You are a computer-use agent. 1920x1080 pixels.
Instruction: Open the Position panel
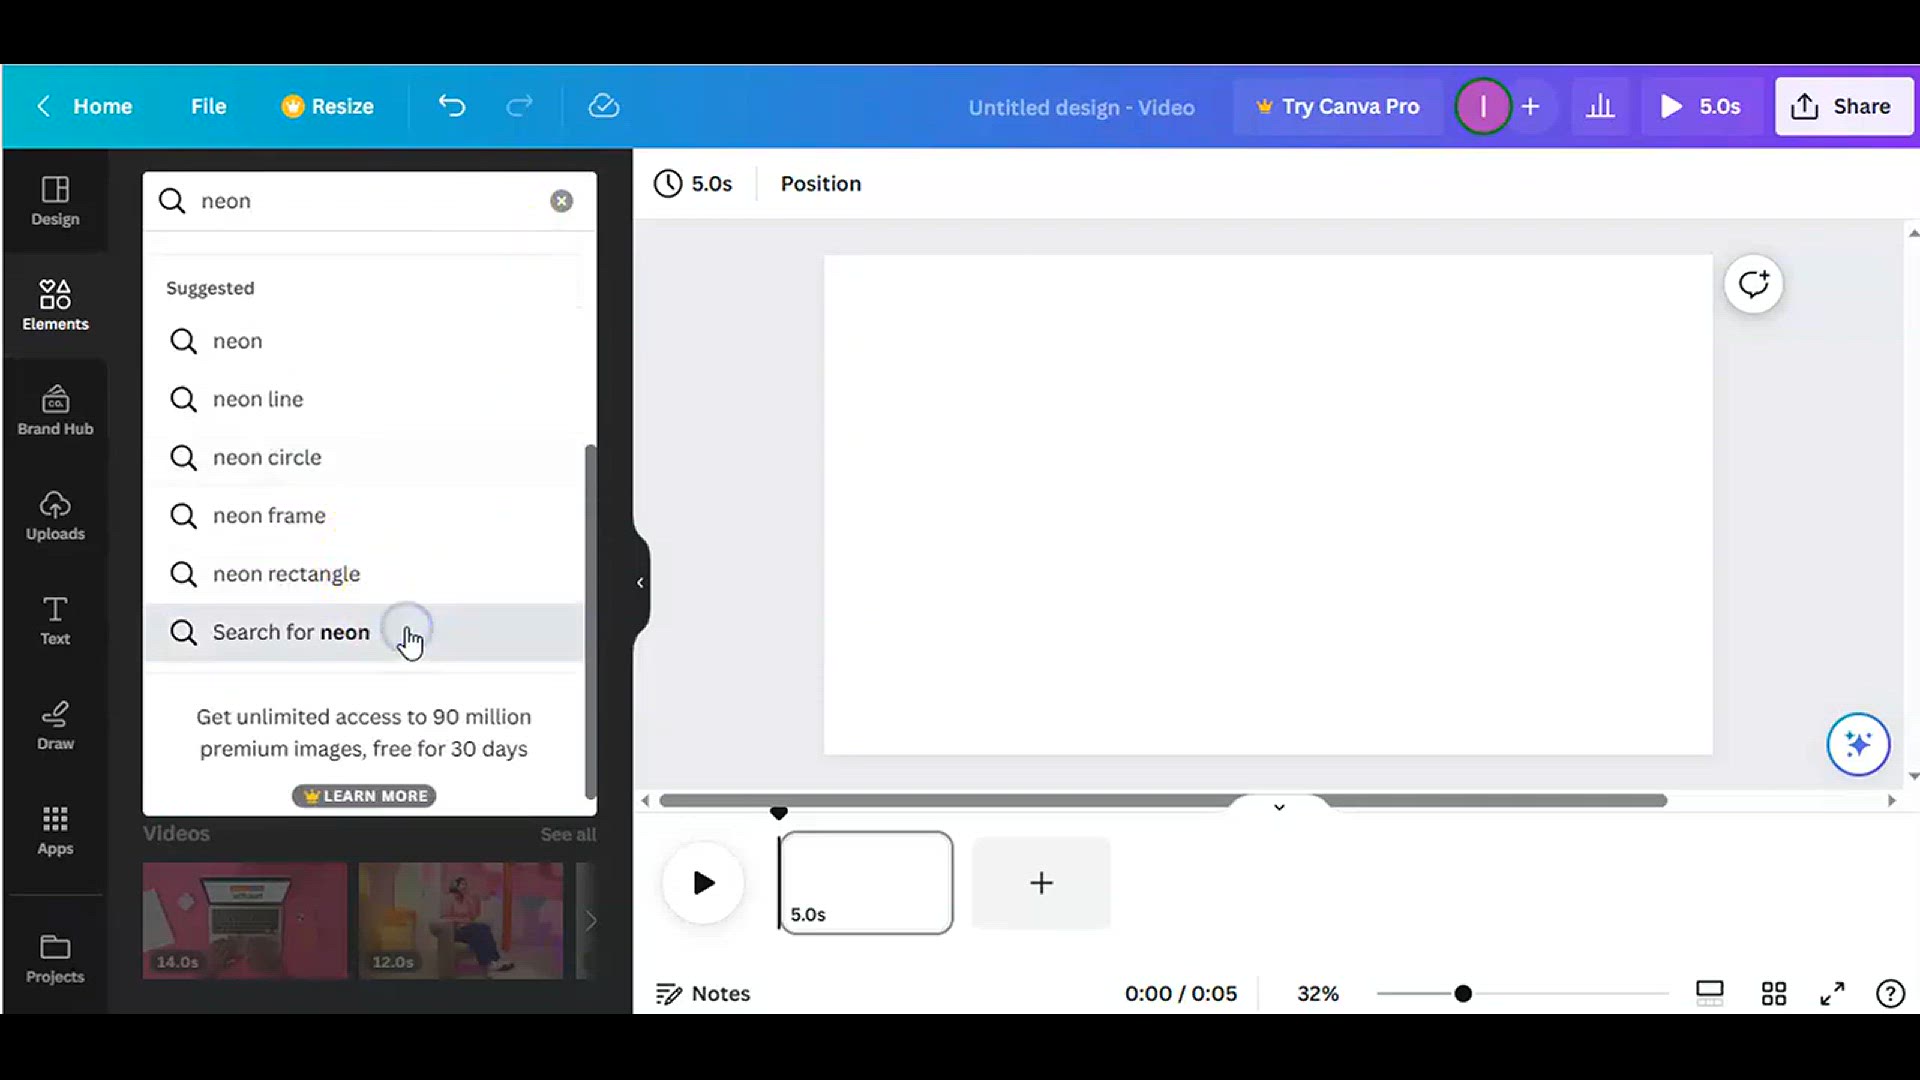[821, 184]
